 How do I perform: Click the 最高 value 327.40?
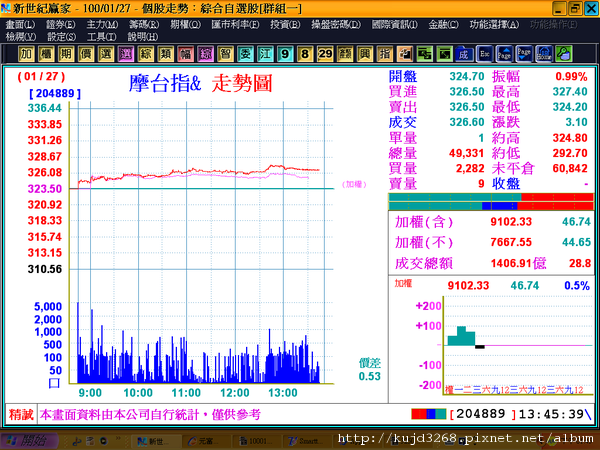coord(570,92)
